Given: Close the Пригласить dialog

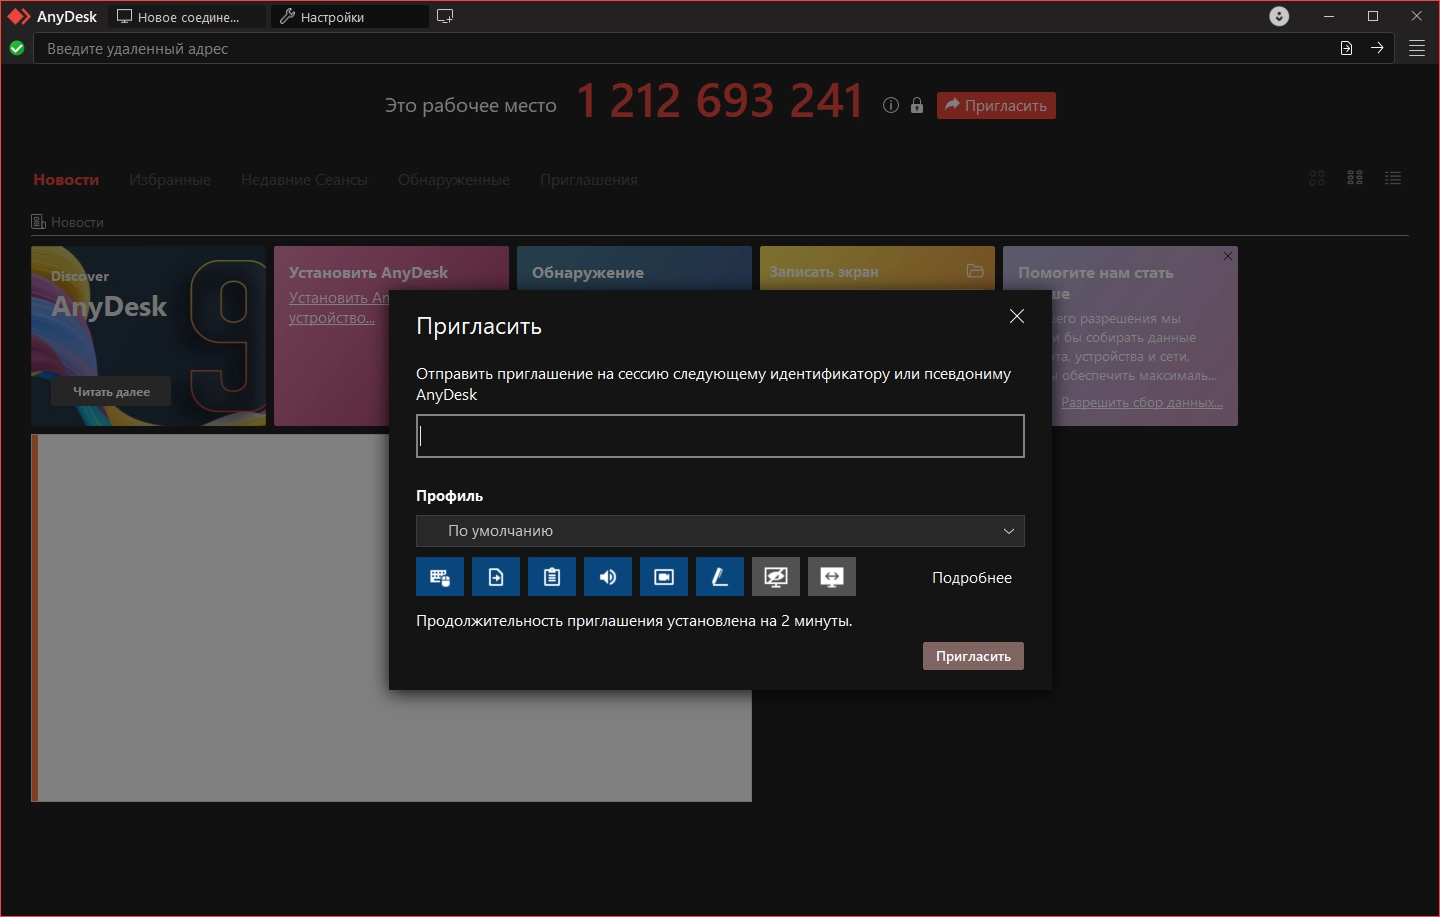Looking at the screenshot, I should coord(1017,316).
